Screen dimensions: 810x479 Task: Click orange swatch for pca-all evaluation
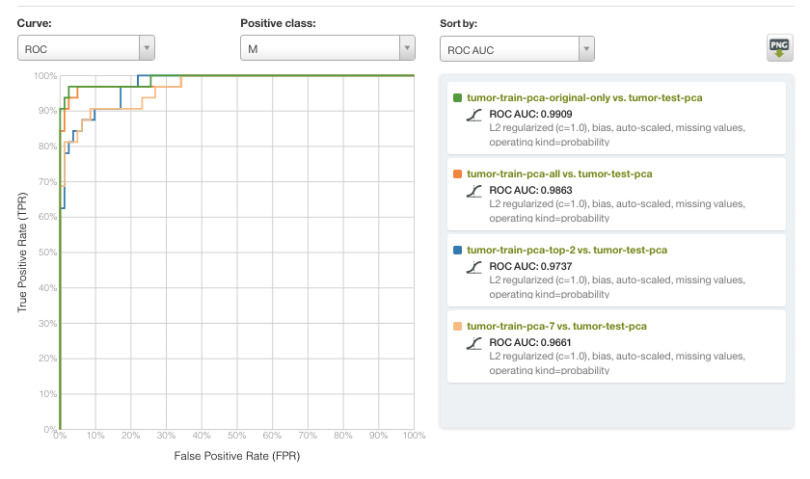pyautogui.click(x=458, y=174)
